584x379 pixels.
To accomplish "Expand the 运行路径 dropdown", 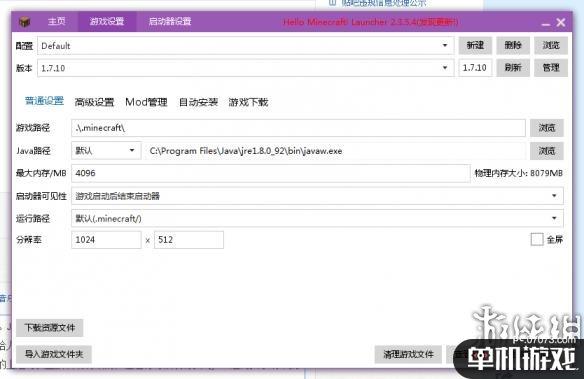I will click(317, 218).
